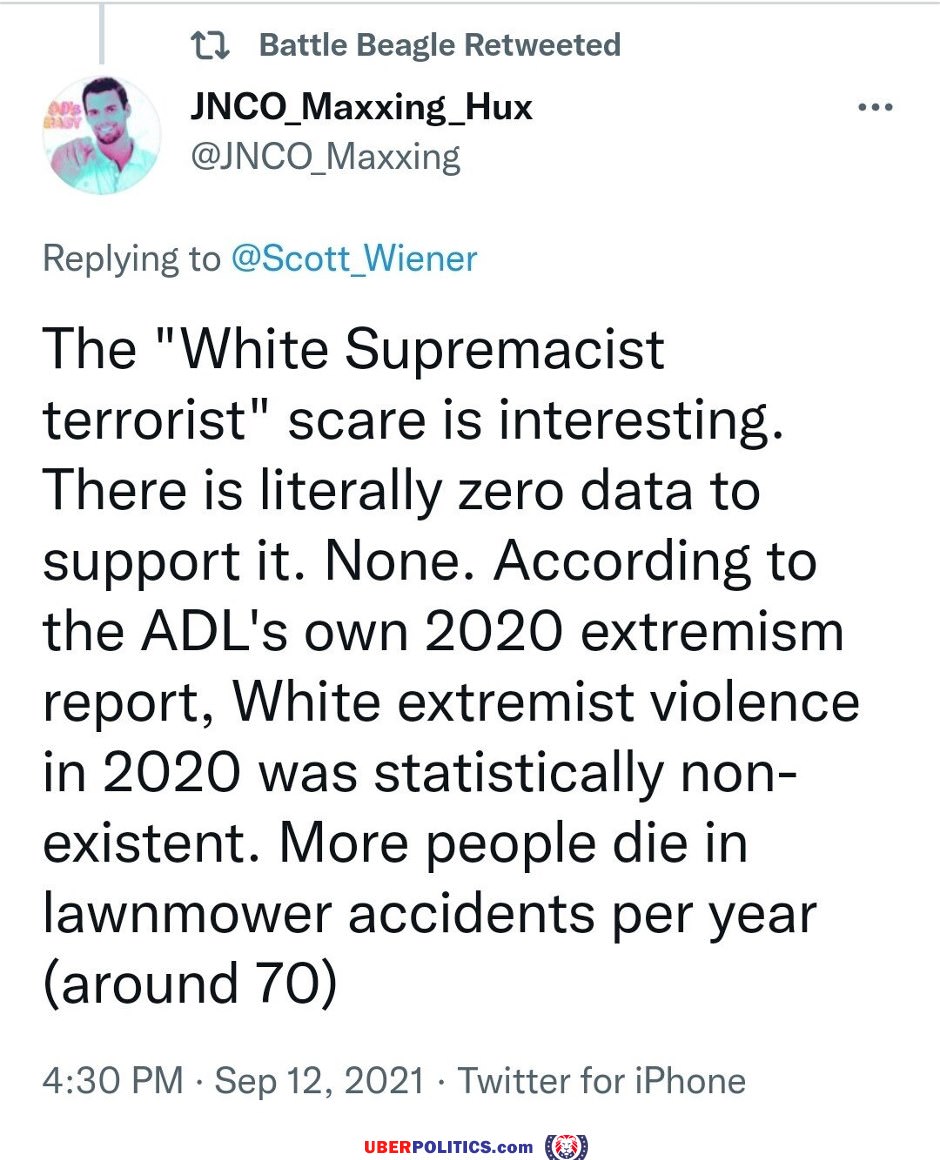The height and width of the screenshot is (1160, 940).
Task: Open JNCO_Maxxing_Hux's profile avatar
Action: pyautogui.click(x=102, y=135)
